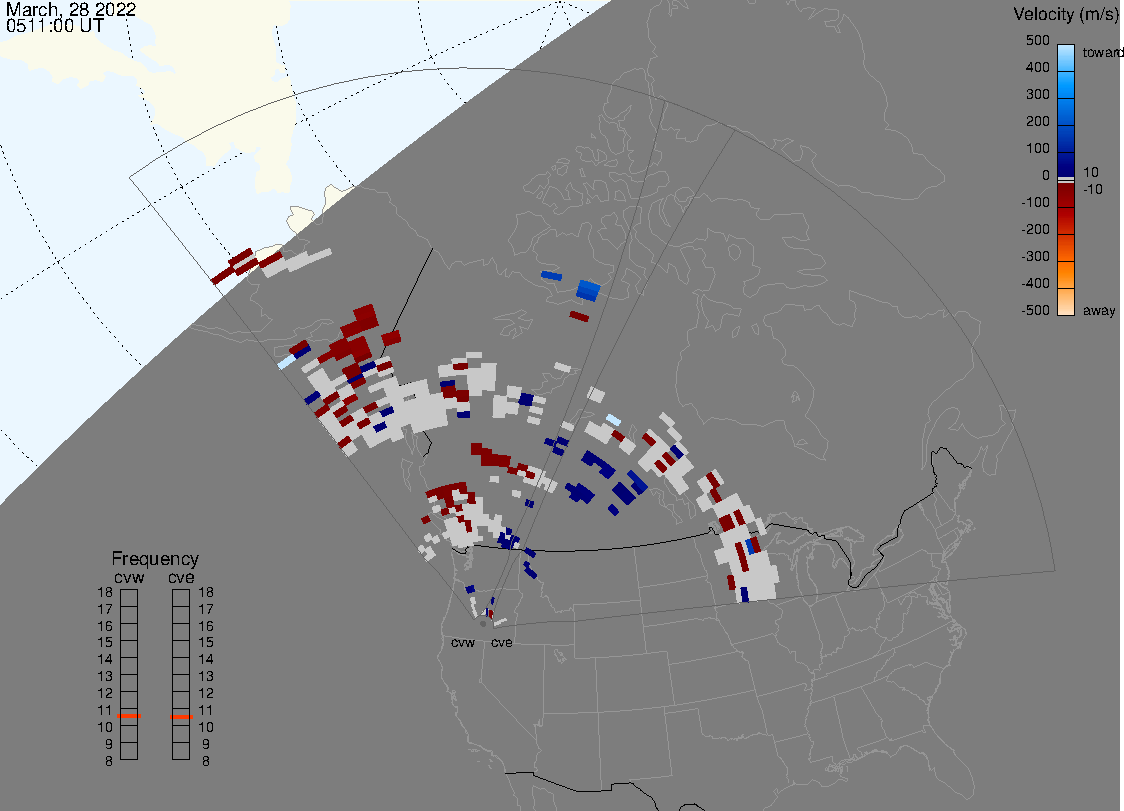Click the -10 threshold label
Viewport: 1124px width, 811px height.
pos(1092,189)
